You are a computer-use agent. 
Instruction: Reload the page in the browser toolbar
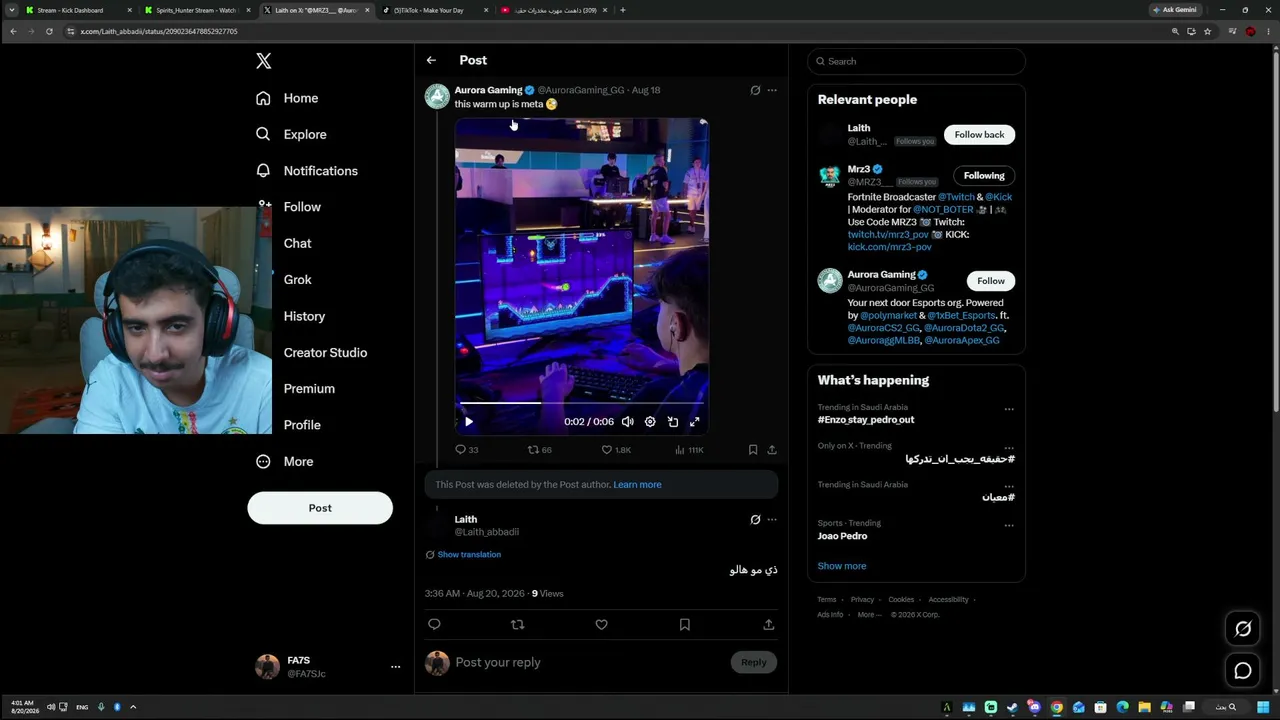coord(49,31)
